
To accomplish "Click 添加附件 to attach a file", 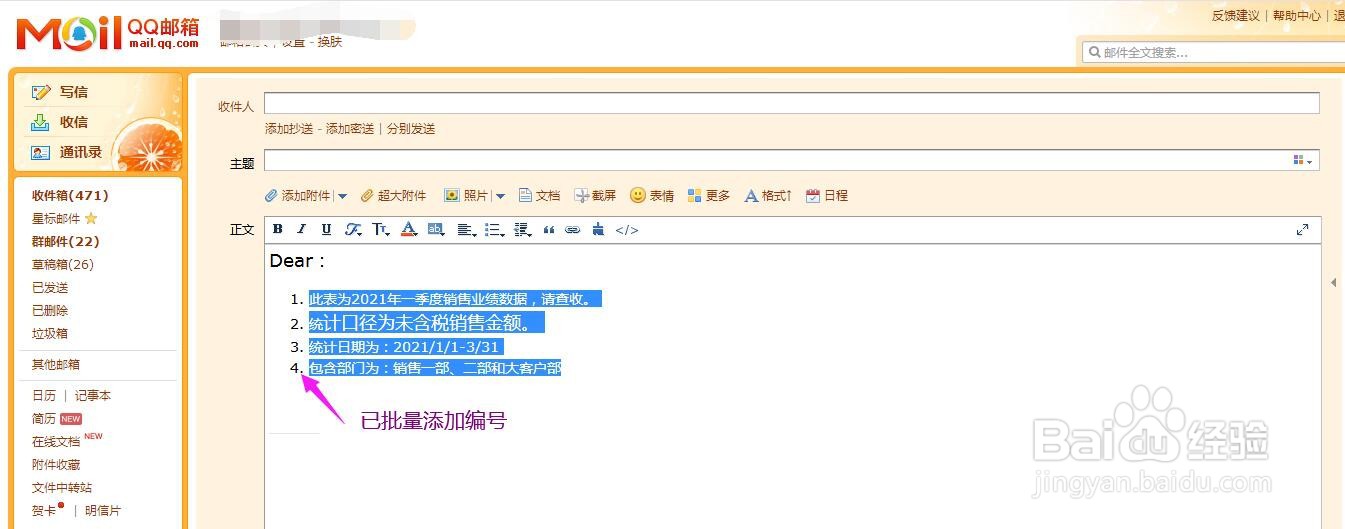I will pos(298,196).
